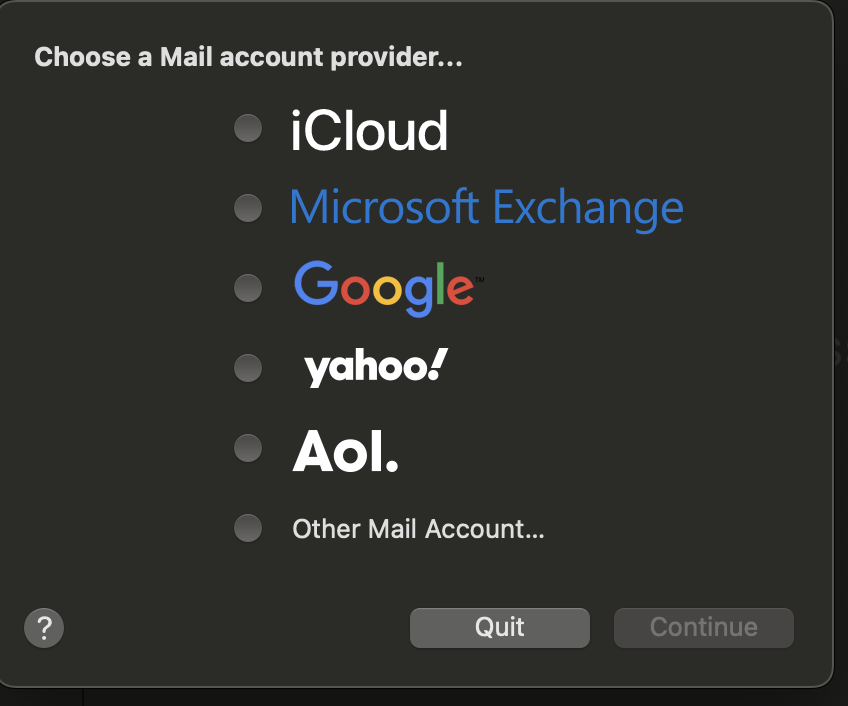848x706 pixels.
Task: Click the blue capital G in Google
Action: click(315, 284)
